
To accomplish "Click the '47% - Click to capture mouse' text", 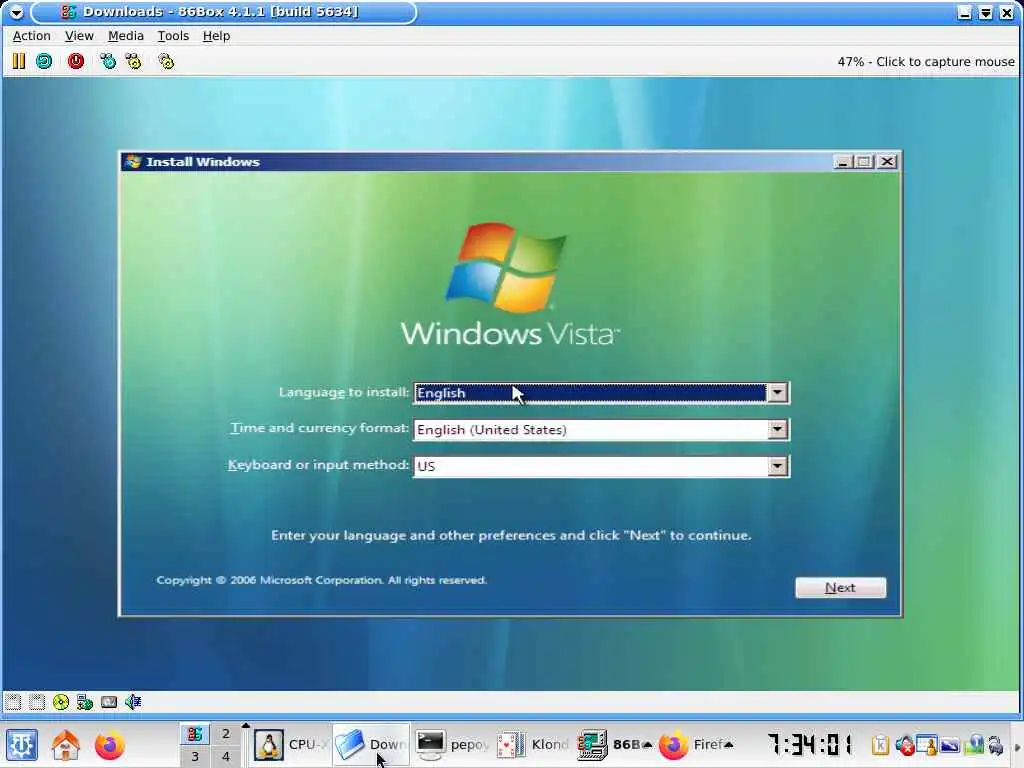I will point(926,61).
